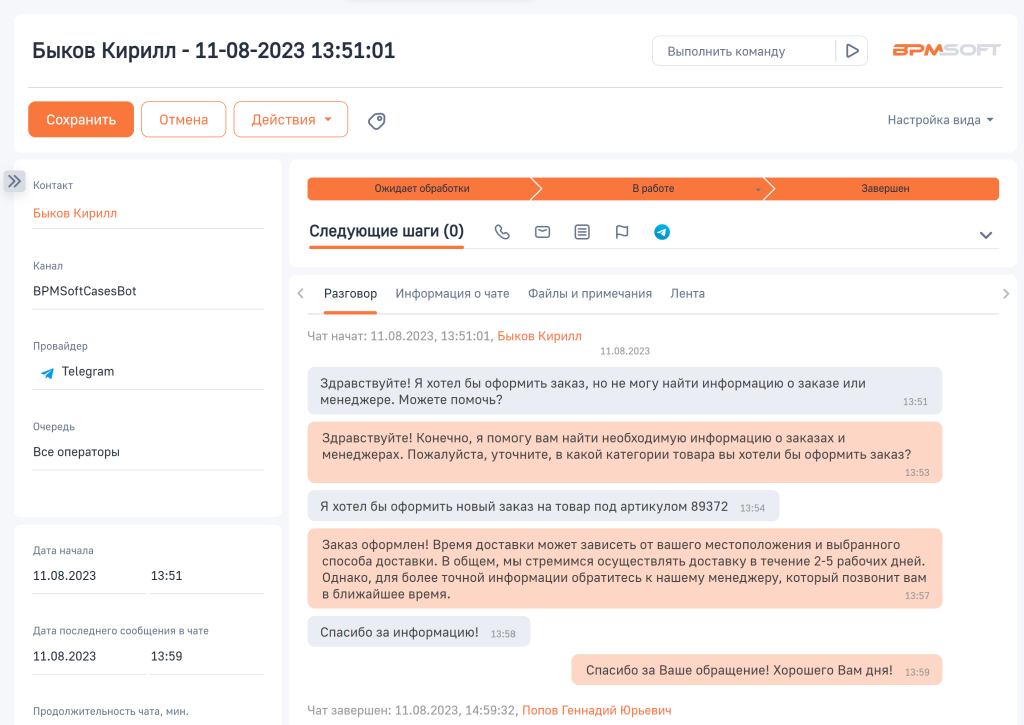Click the first customer greeting message
This screenshot has width=1024, height=725.
coord(625,391)
